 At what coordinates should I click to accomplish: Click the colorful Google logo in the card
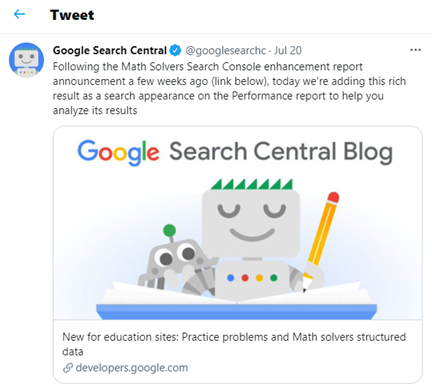point(118,153)
